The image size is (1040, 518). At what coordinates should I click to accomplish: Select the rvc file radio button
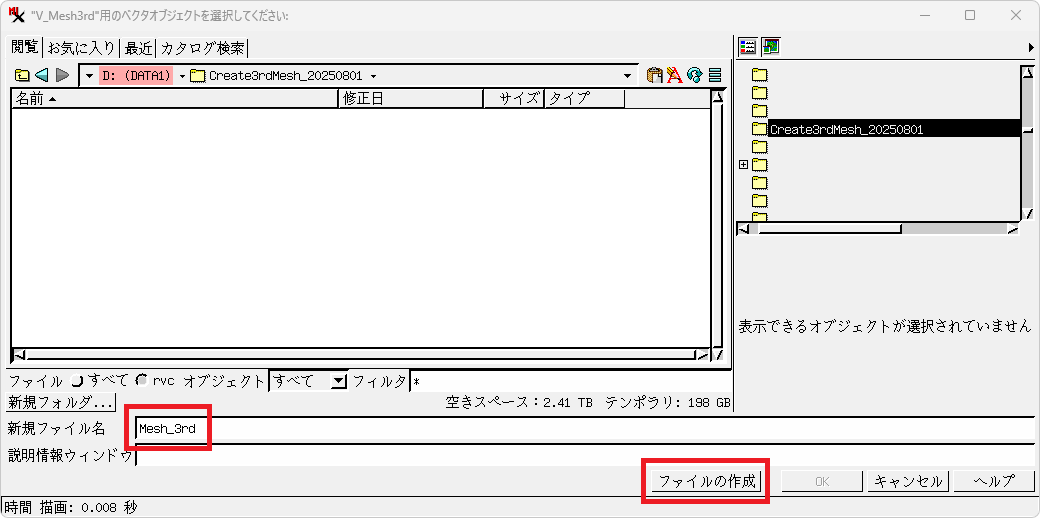pos(142,381)
